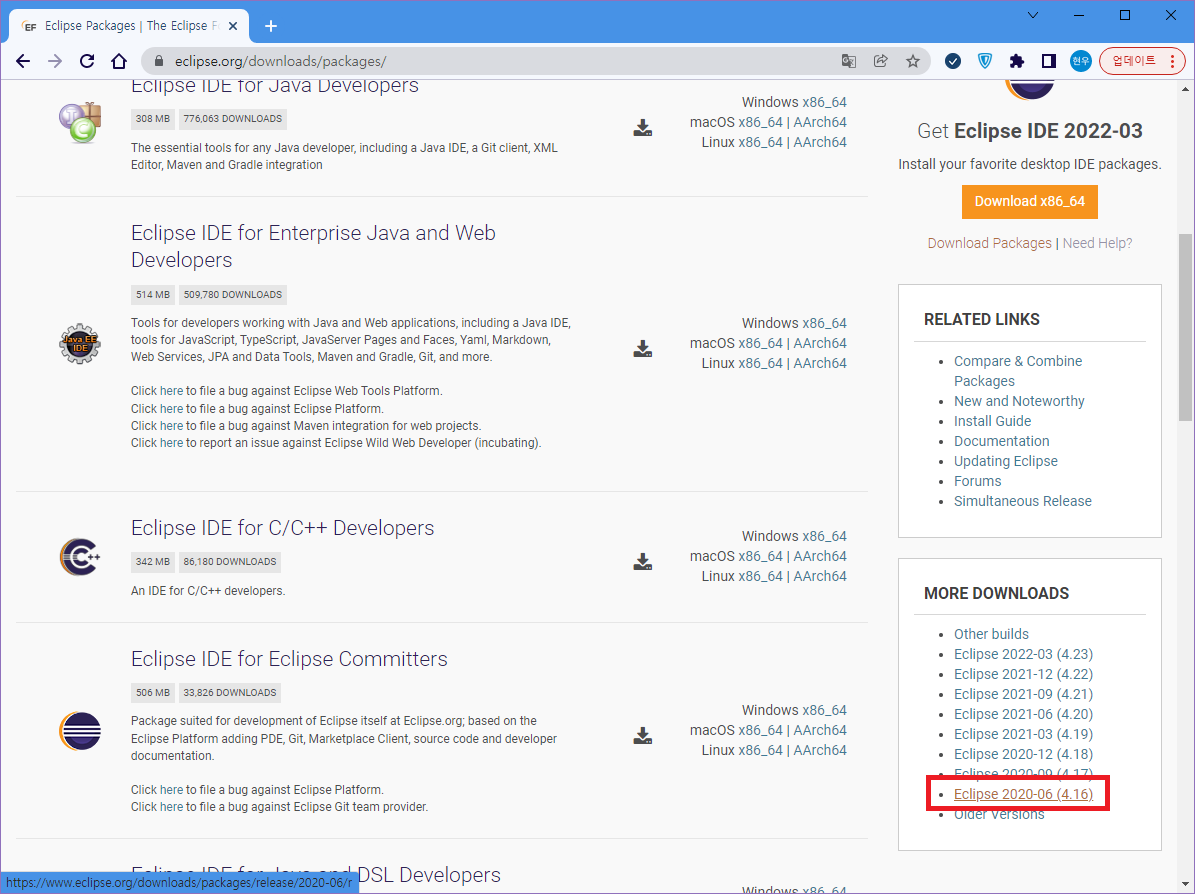Click 'here' for Maven integration bug report
Screen dimensions: 1195x894
[x=171, y=425]
